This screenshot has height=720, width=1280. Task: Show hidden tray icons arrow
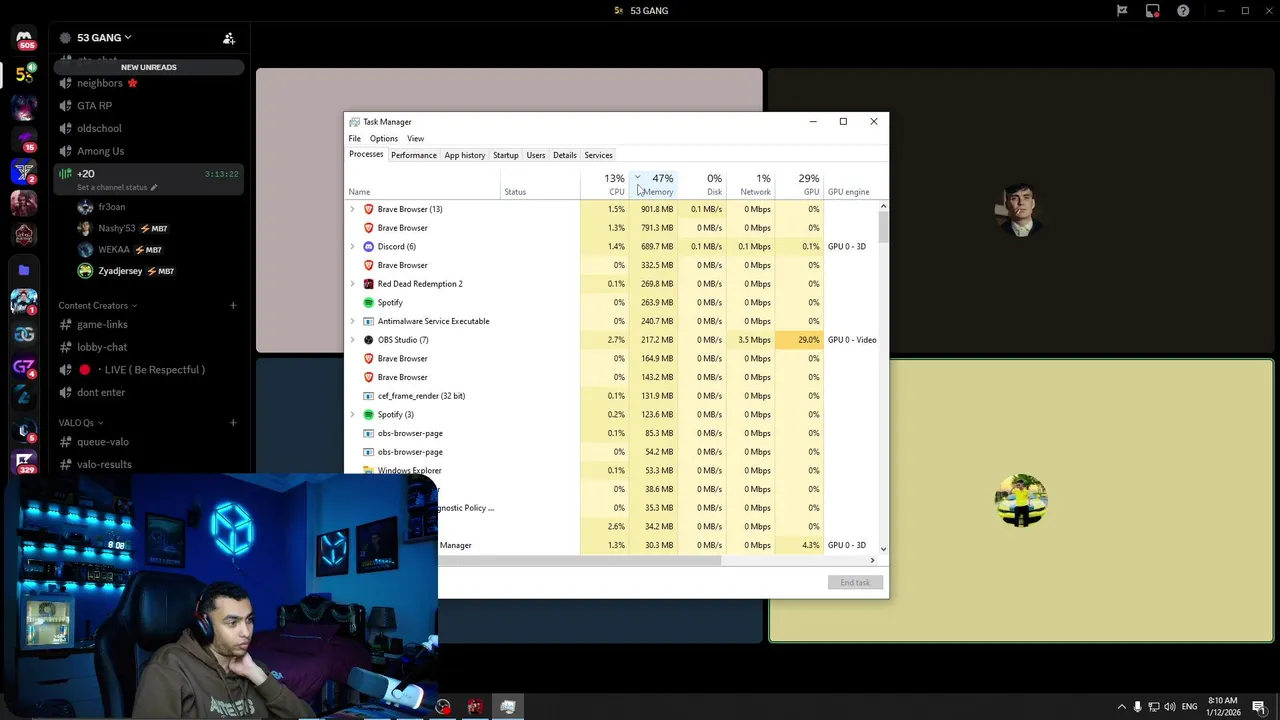pyautogui.click(x=1121, y=707)
